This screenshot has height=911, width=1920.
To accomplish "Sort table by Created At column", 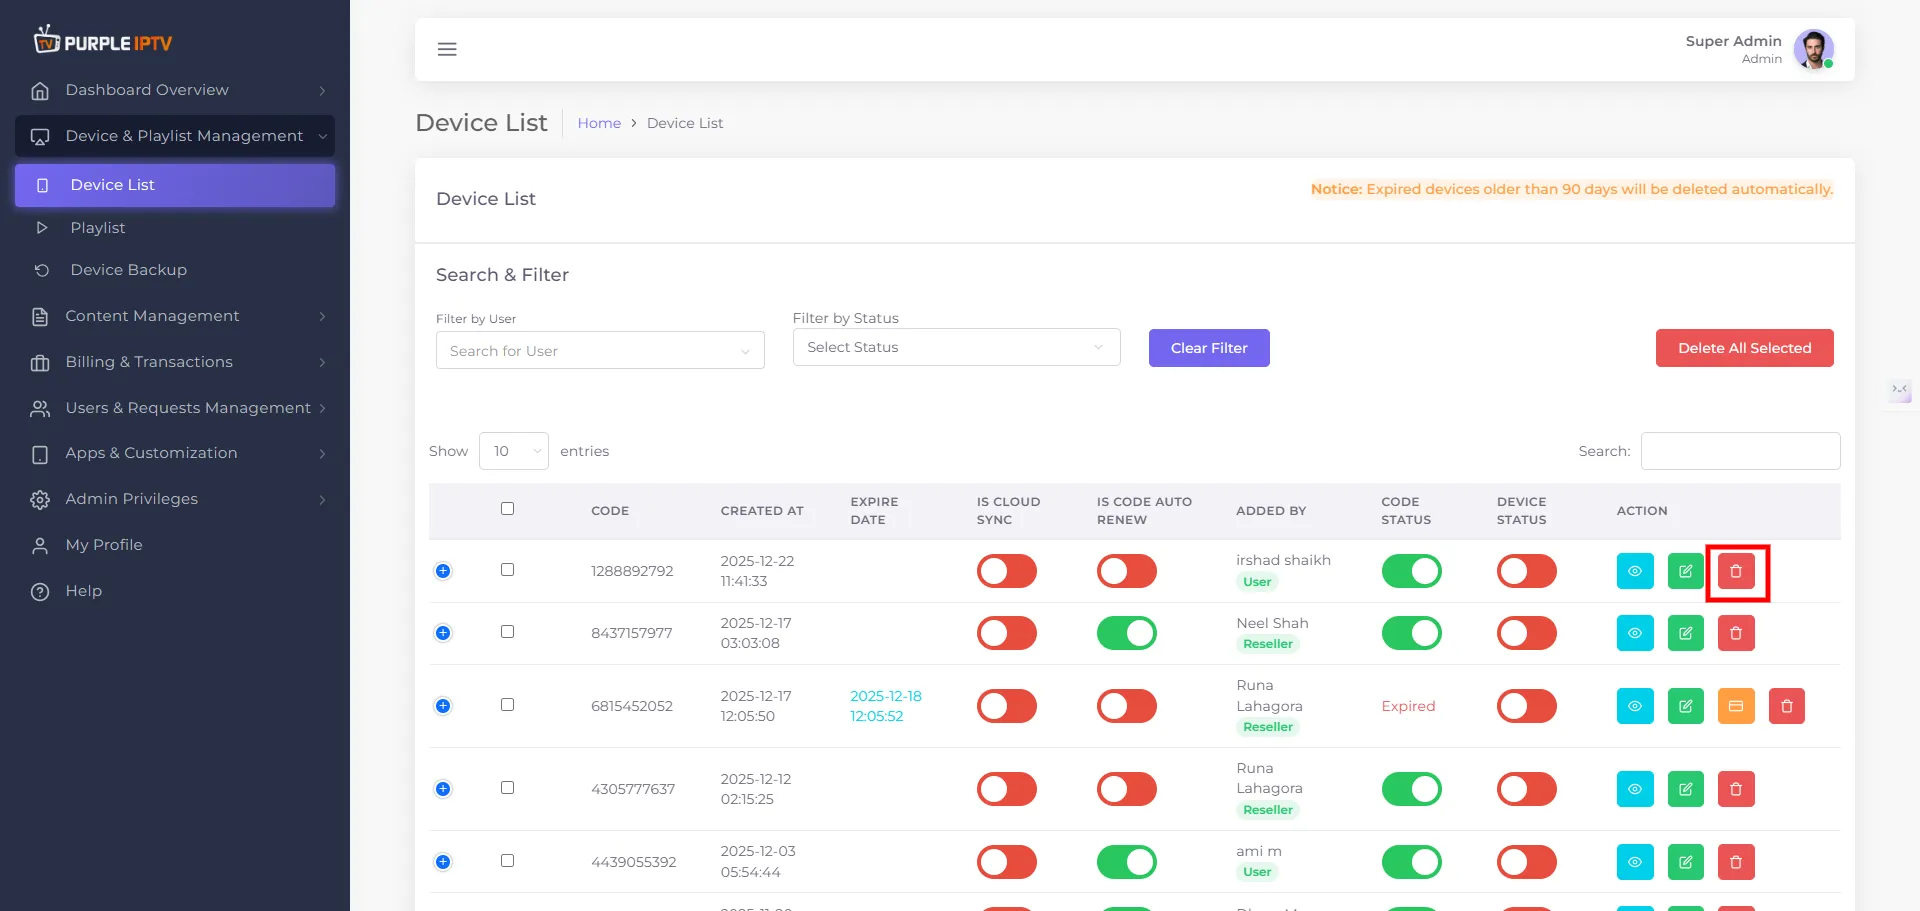I will click(x=762, y=511).
